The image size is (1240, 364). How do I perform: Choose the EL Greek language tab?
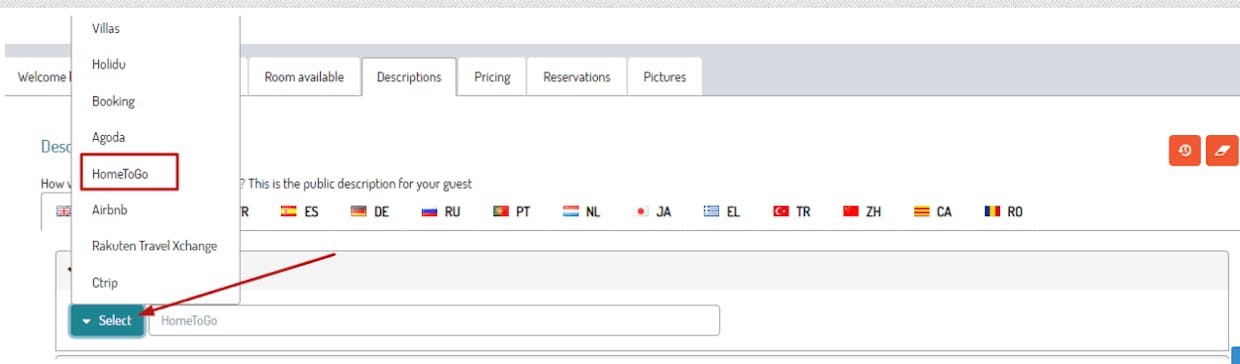coord(722,212)
